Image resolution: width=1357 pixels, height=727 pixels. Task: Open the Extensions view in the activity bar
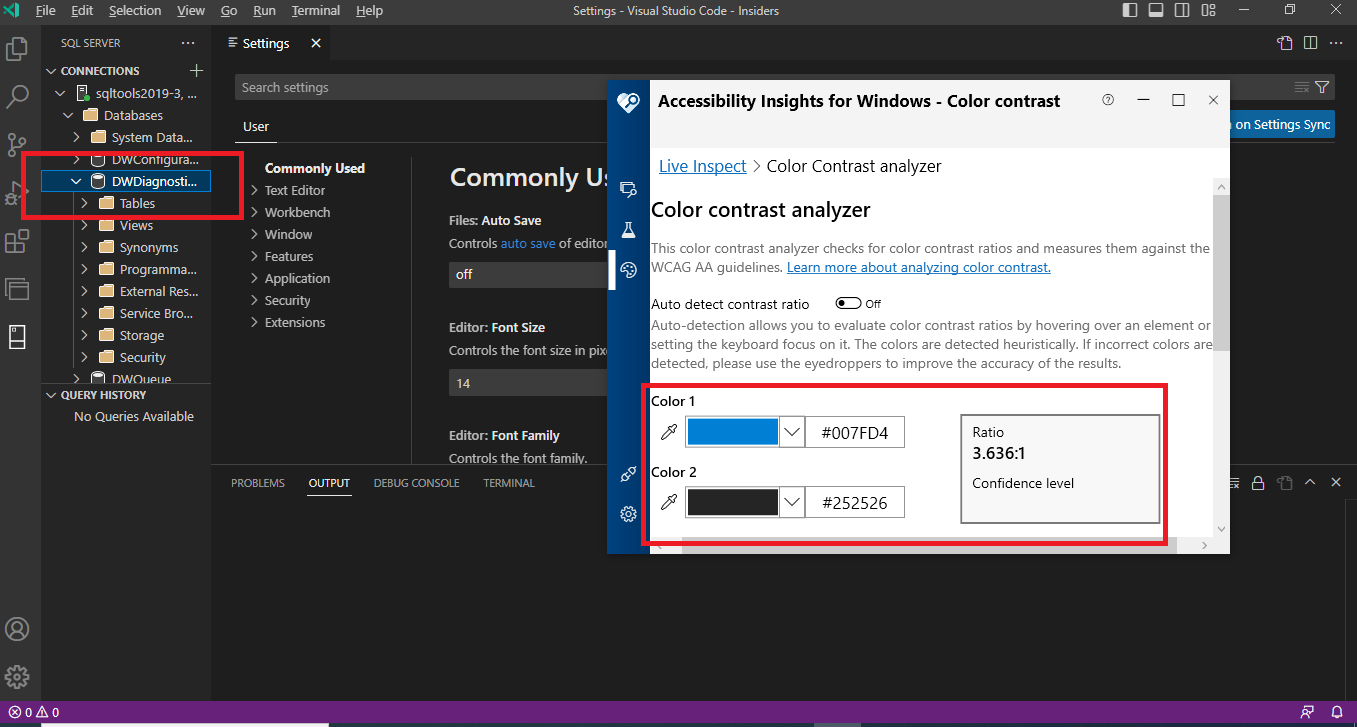click(x=17, y=241)
